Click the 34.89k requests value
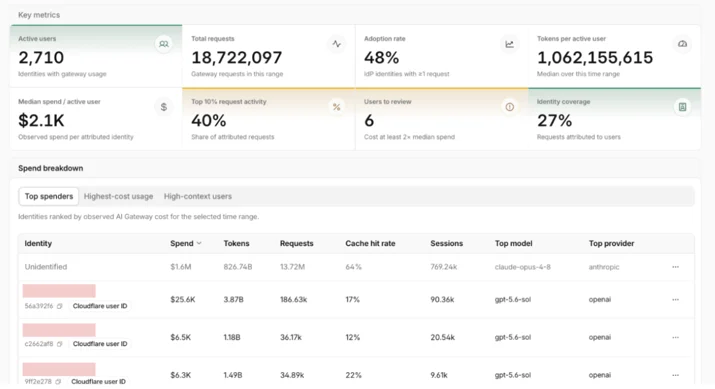Viewport: 715px width, 389px height. (292, 375)
